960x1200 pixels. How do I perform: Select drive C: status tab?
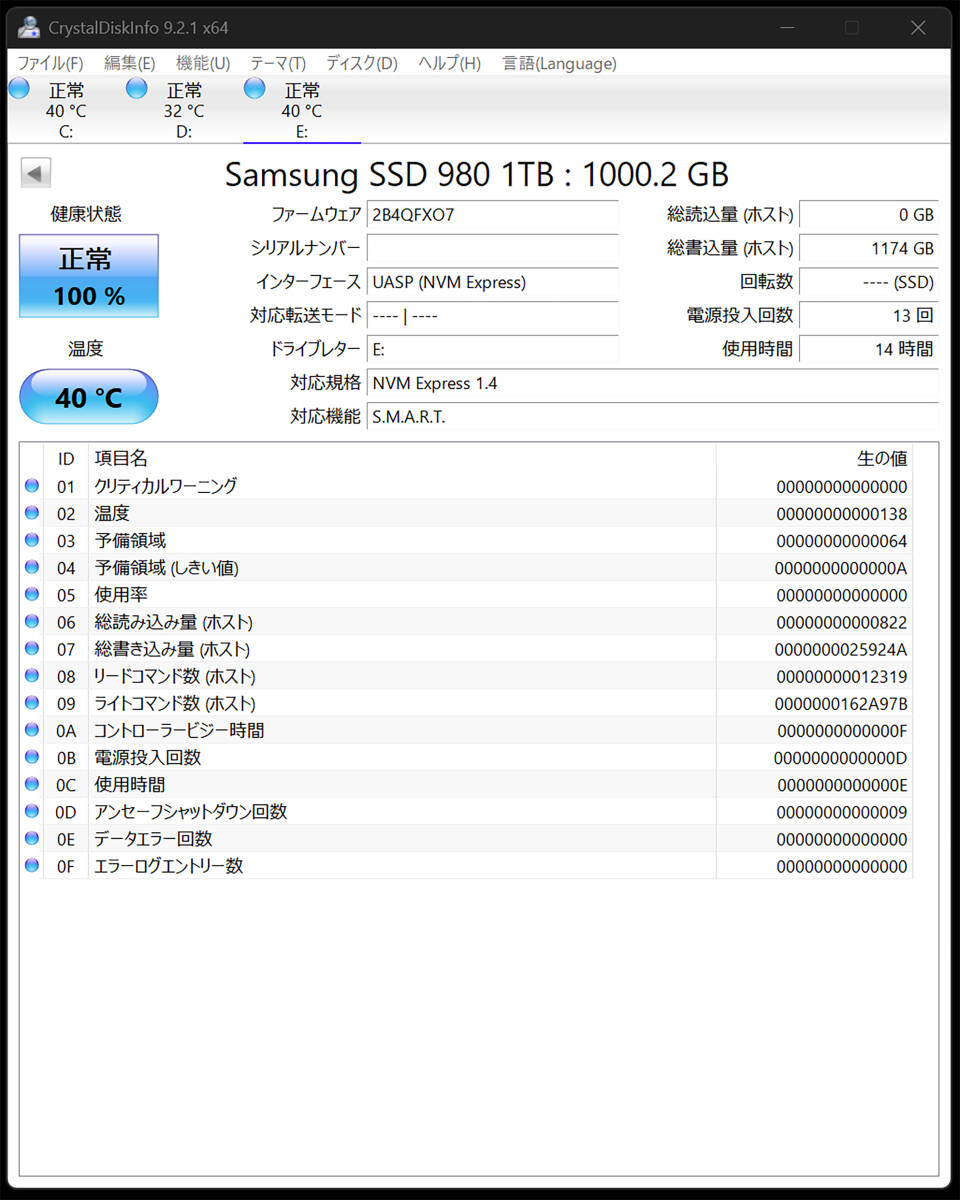66,110
